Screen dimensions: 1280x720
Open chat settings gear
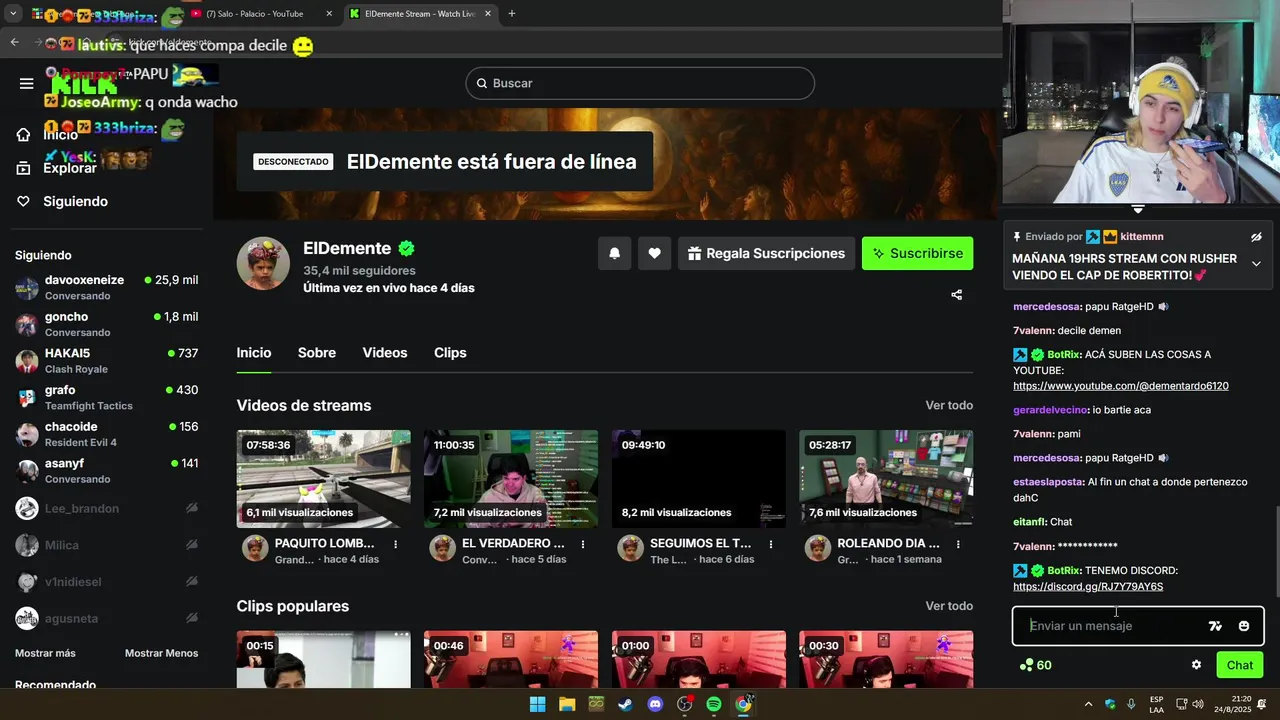point(1196,665)
